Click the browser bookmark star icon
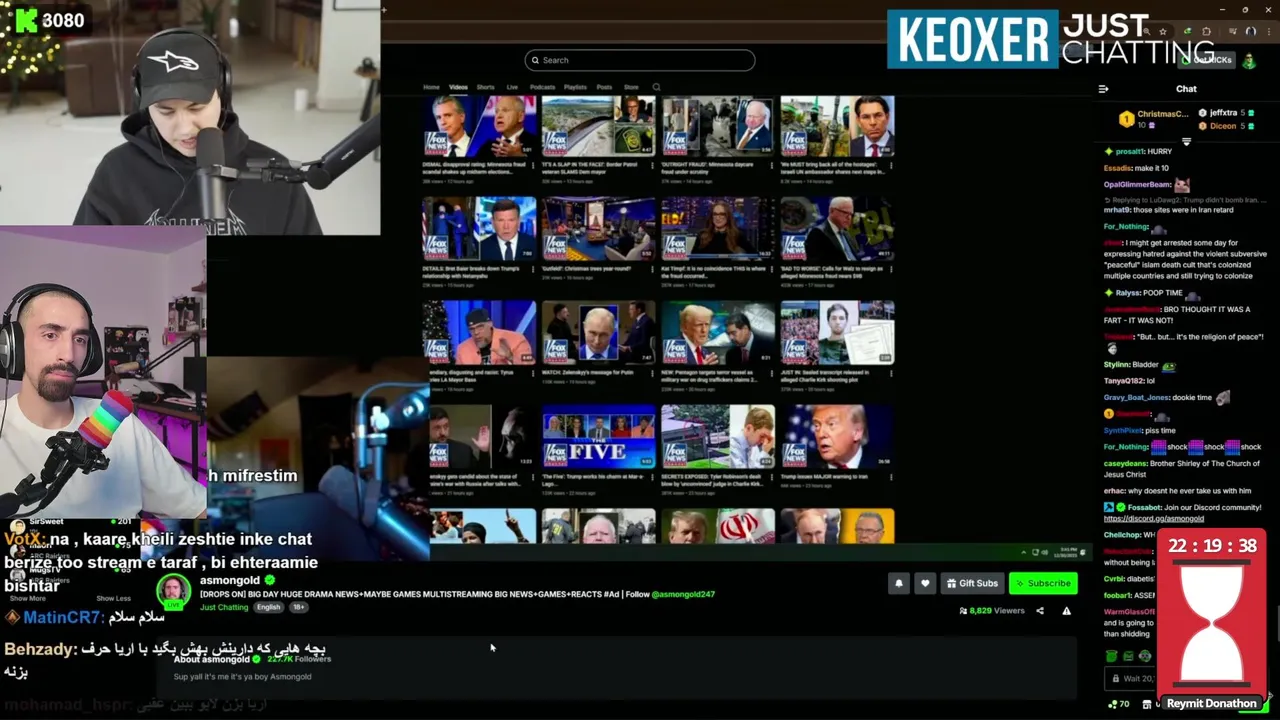 point(1164,32)
